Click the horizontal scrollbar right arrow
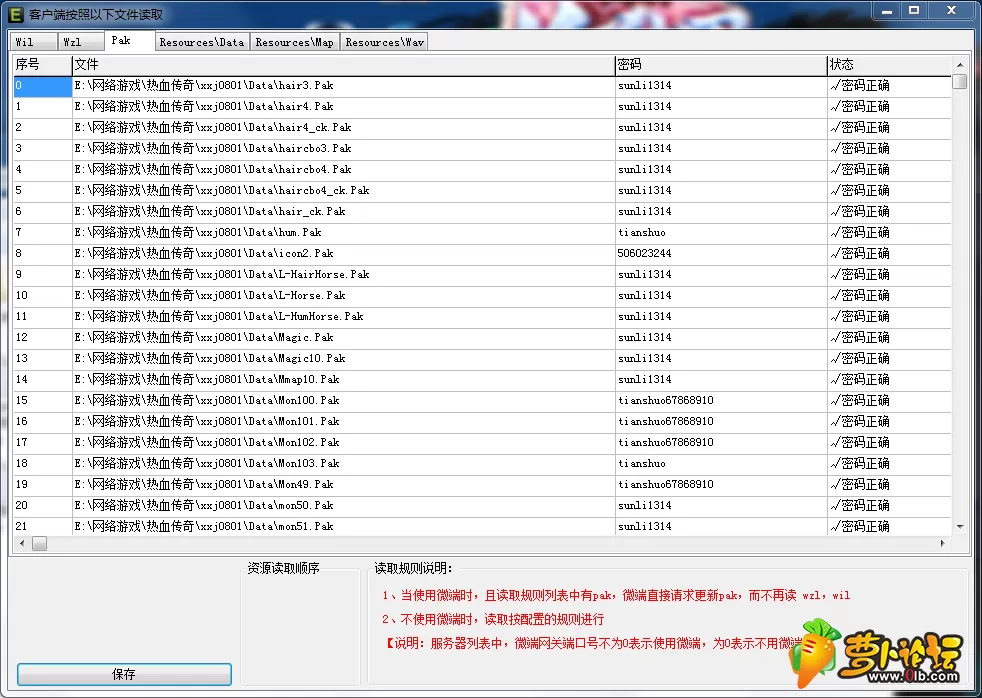 (943, 543)
